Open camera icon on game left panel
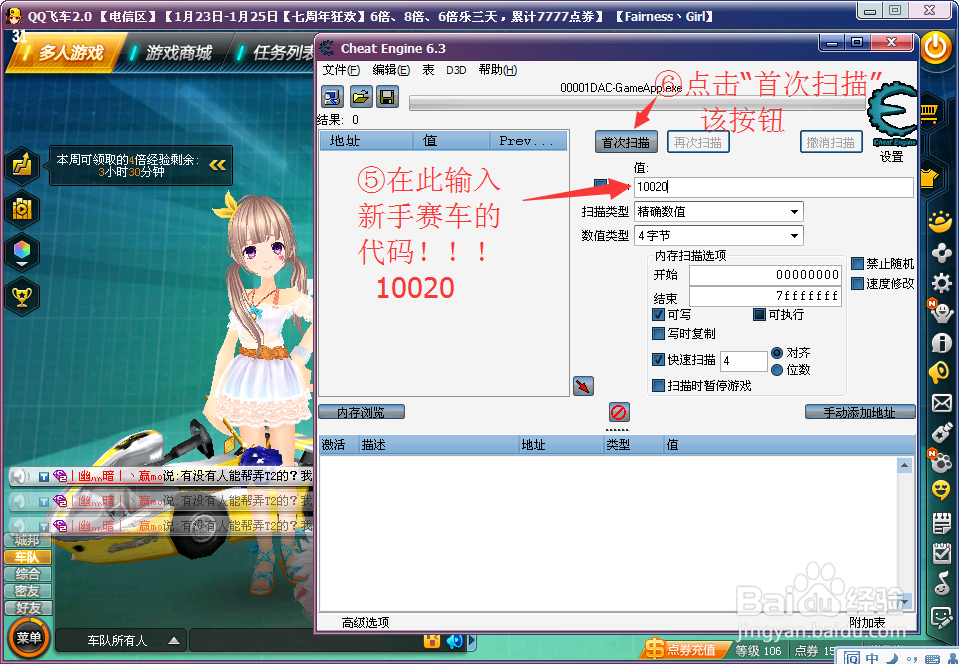 (x=22, y=209)
